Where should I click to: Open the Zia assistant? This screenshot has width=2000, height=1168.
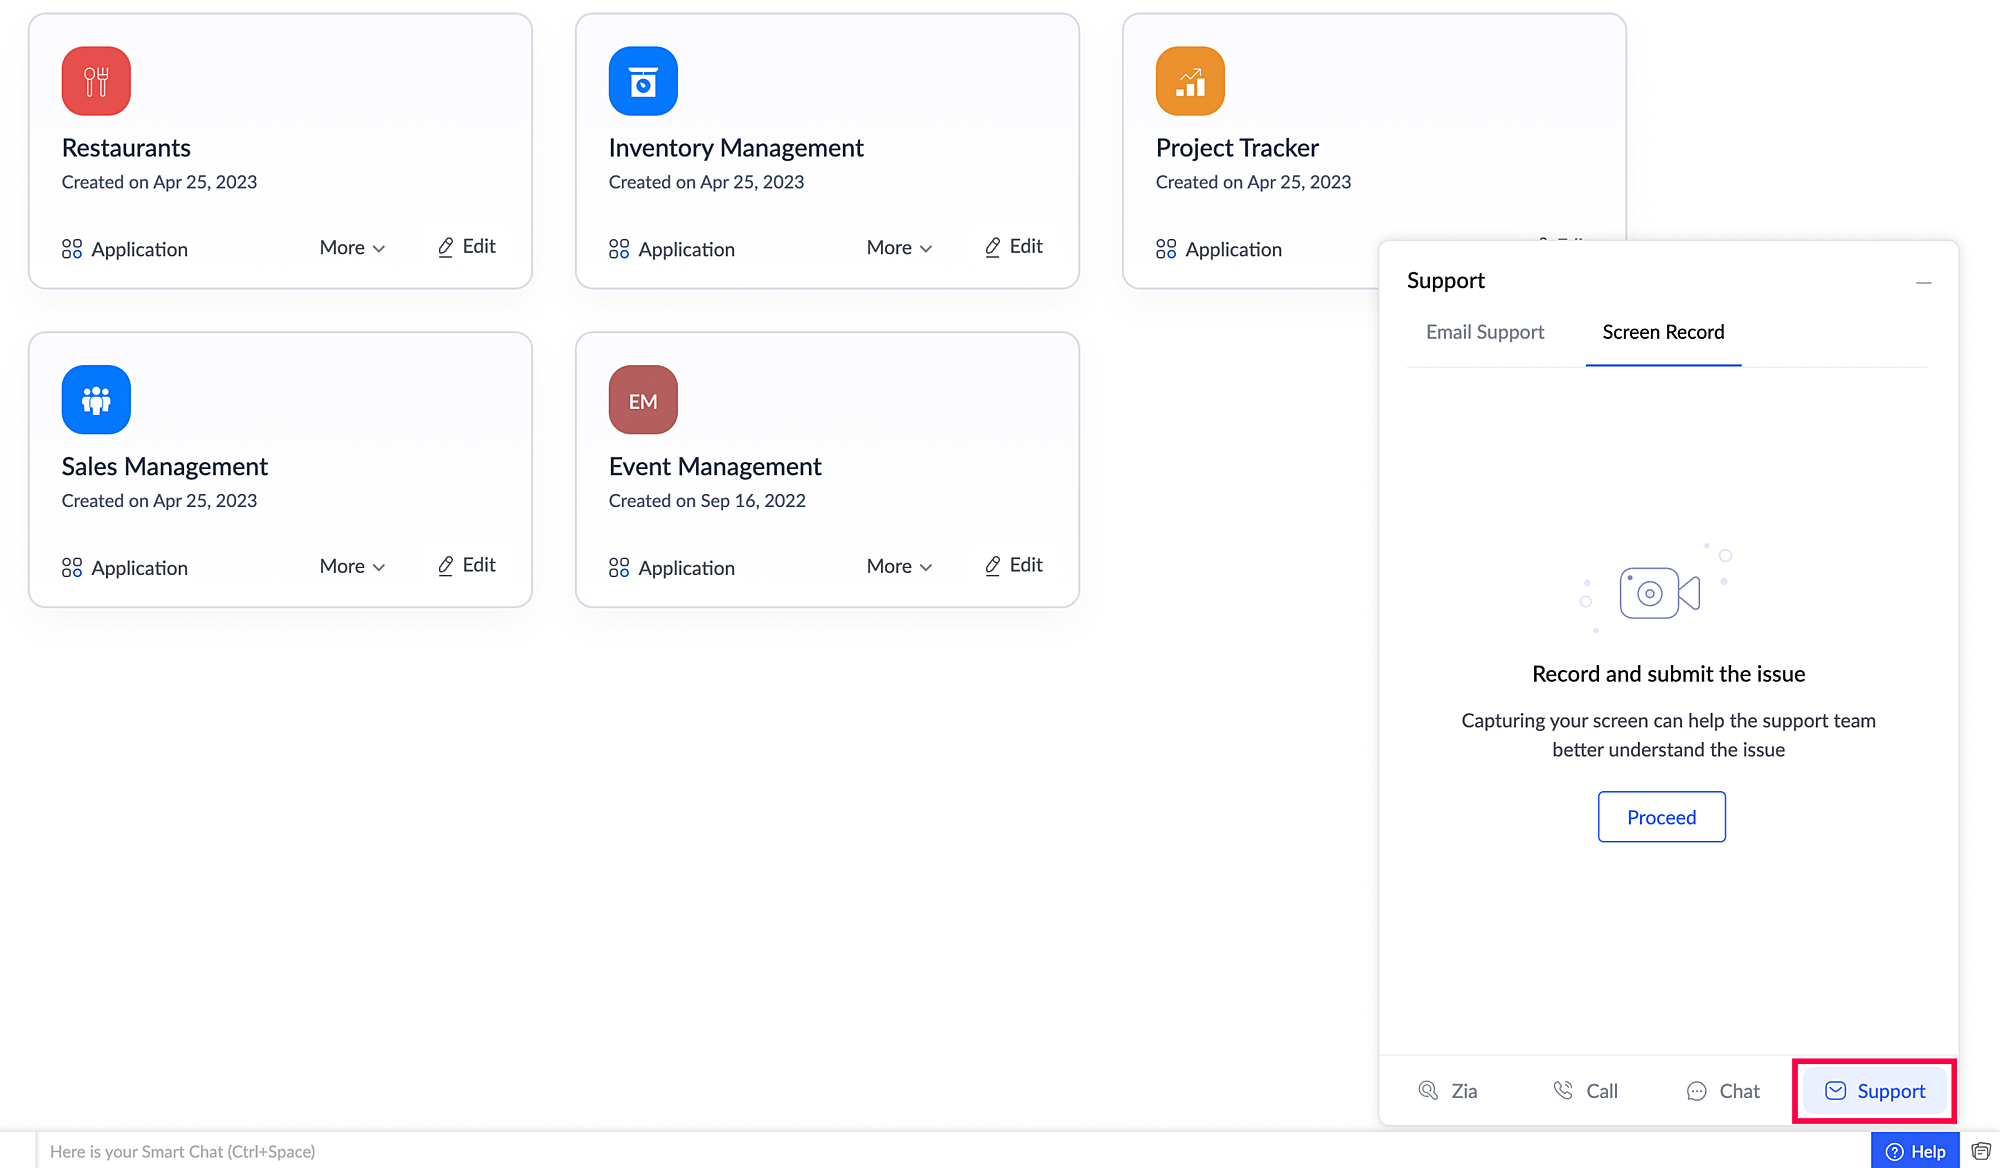tap(1447, 1091)
